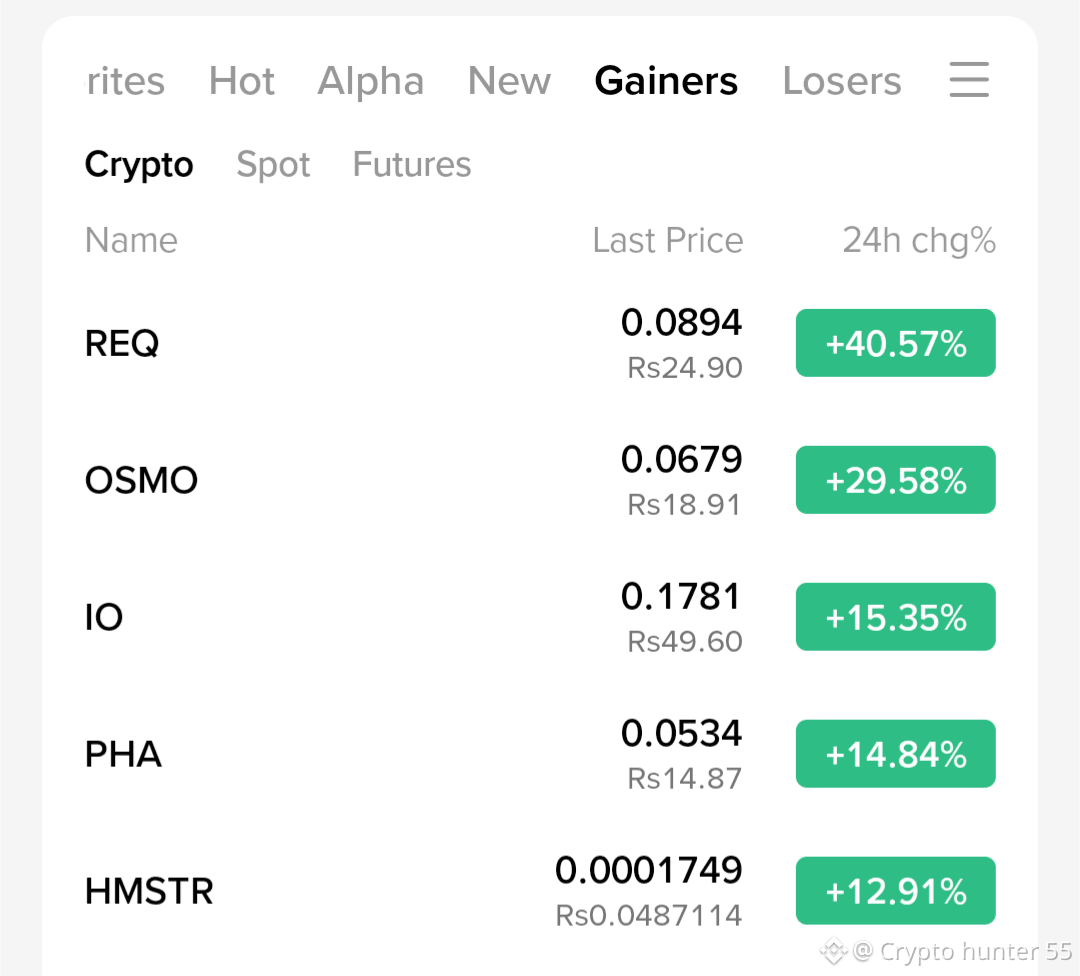The image size is (1080, 976).
Task: Go to the partially visible Favorites tab
Action: [x=126, y=81]
